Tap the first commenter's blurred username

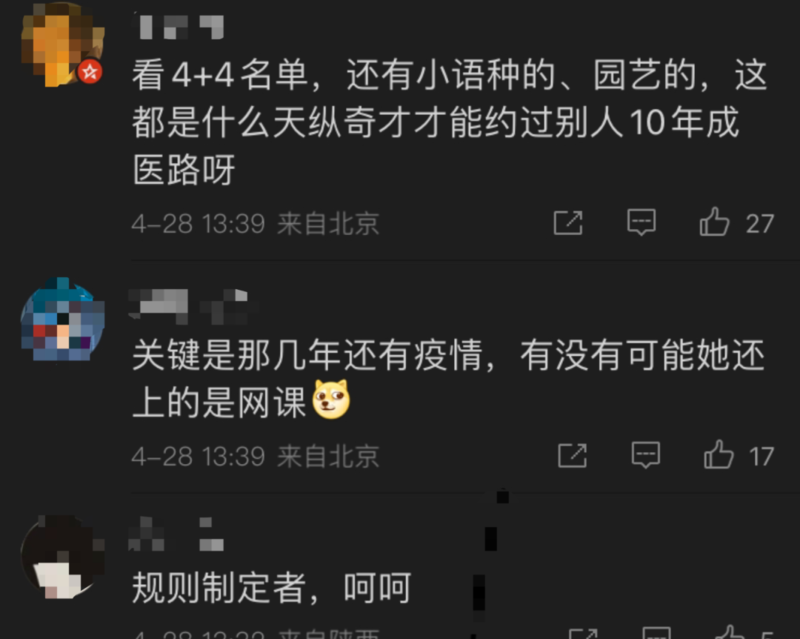click(x=179, y=27)
